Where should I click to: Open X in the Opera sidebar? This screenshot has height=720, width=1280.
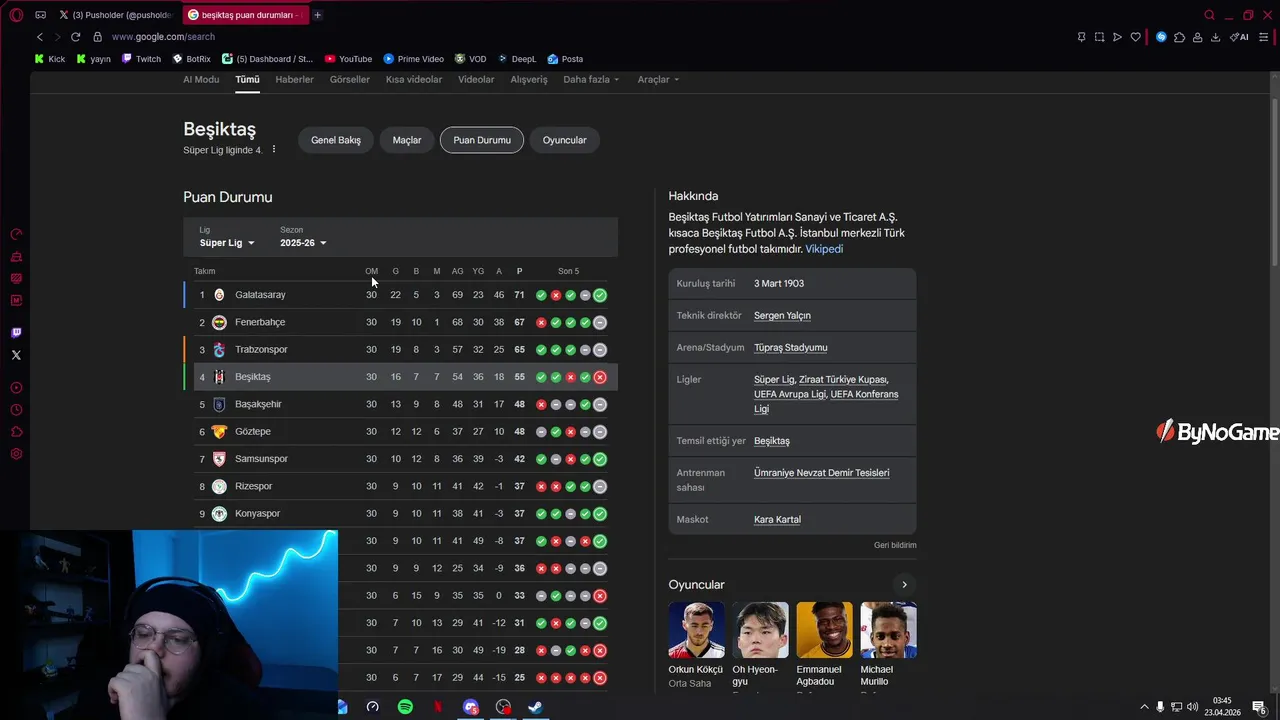(16, 355)
